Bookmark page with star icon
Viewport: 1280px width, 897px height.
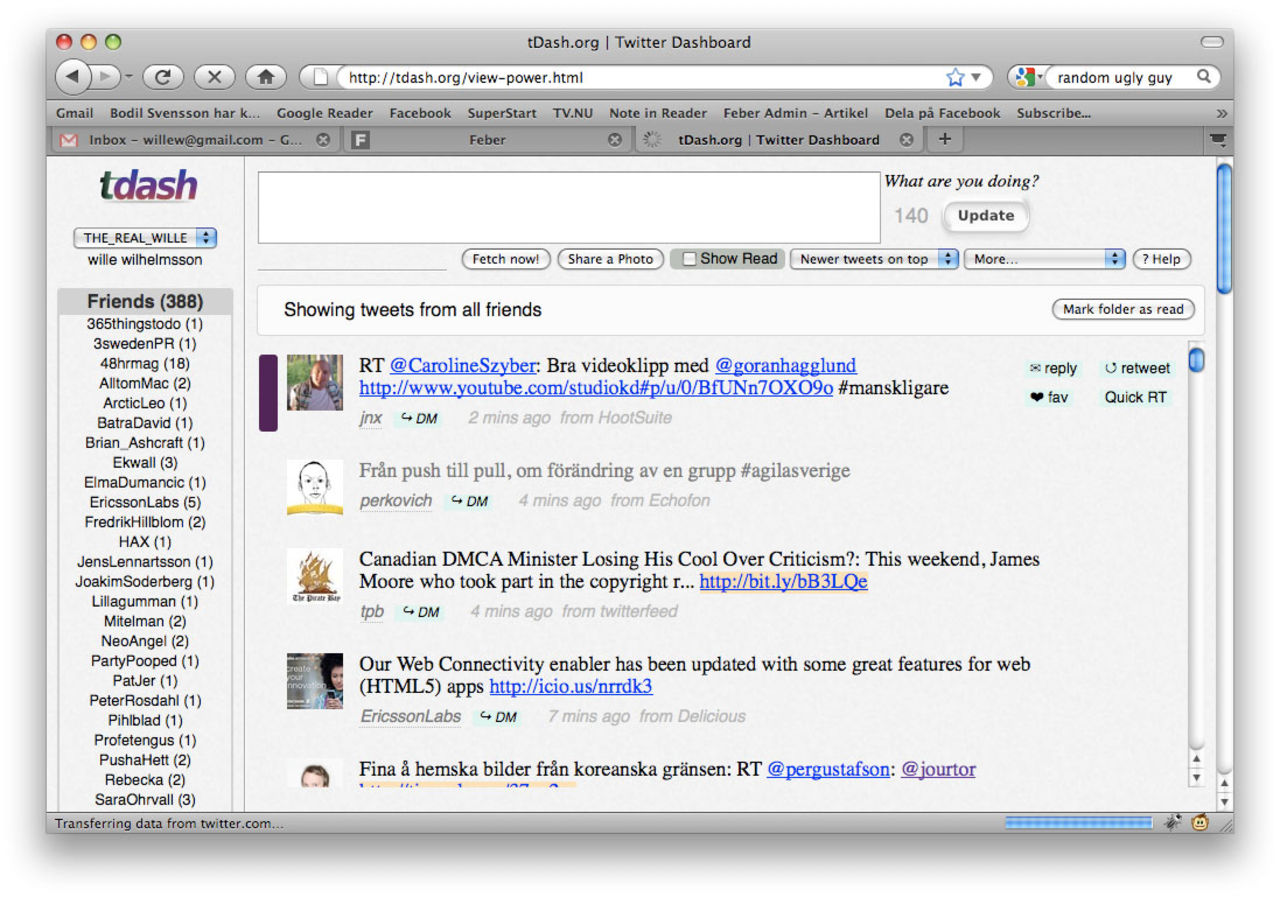tap(955, 77)
